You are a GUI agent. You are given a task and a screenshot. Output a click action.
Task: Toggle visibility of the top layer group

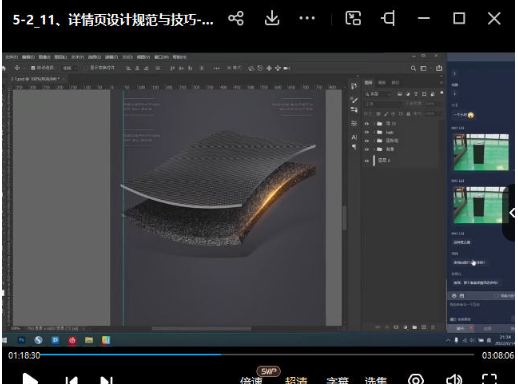(x=367, y=124)
